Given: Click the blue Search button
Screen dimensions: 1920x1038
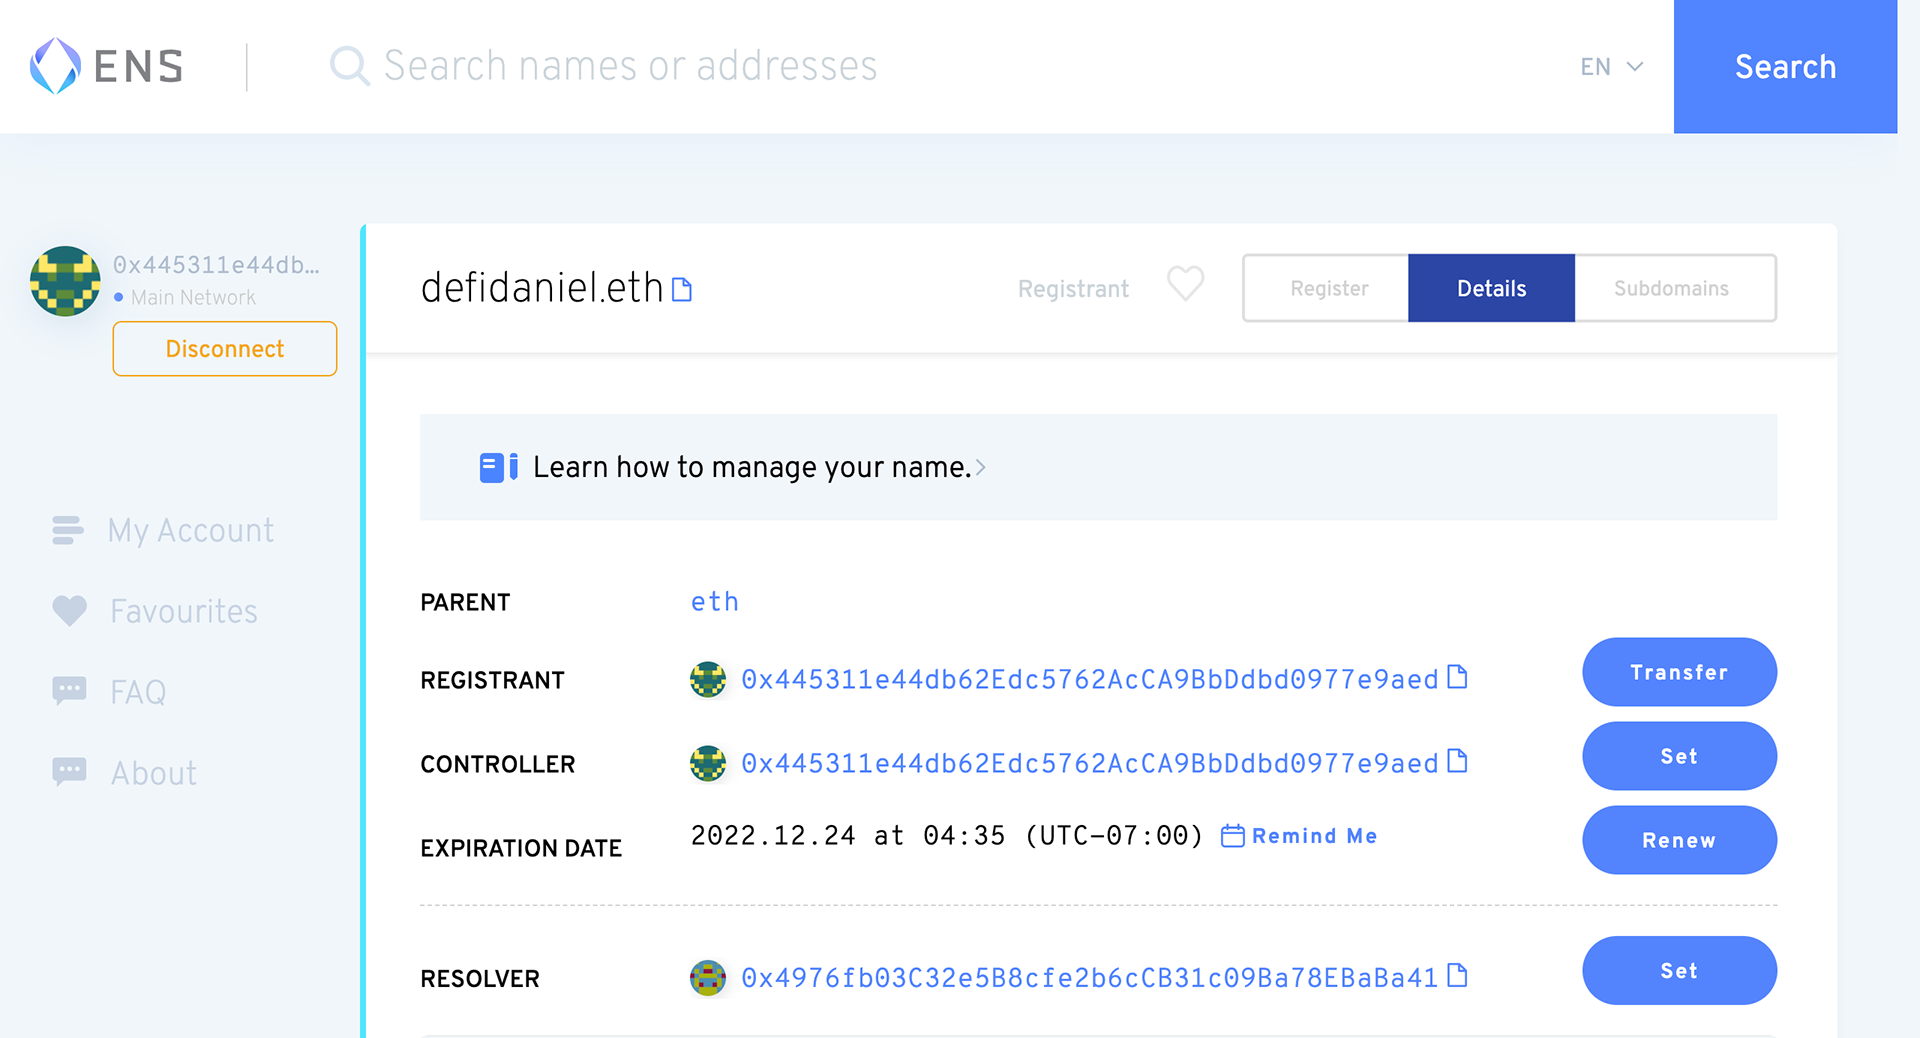Looking at the screenshot, I should [1785, 66].
